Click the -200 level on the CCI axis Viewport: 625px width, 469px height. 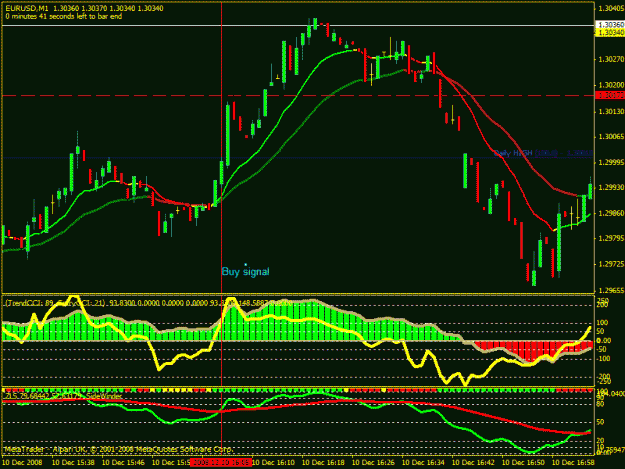point(603,377)
